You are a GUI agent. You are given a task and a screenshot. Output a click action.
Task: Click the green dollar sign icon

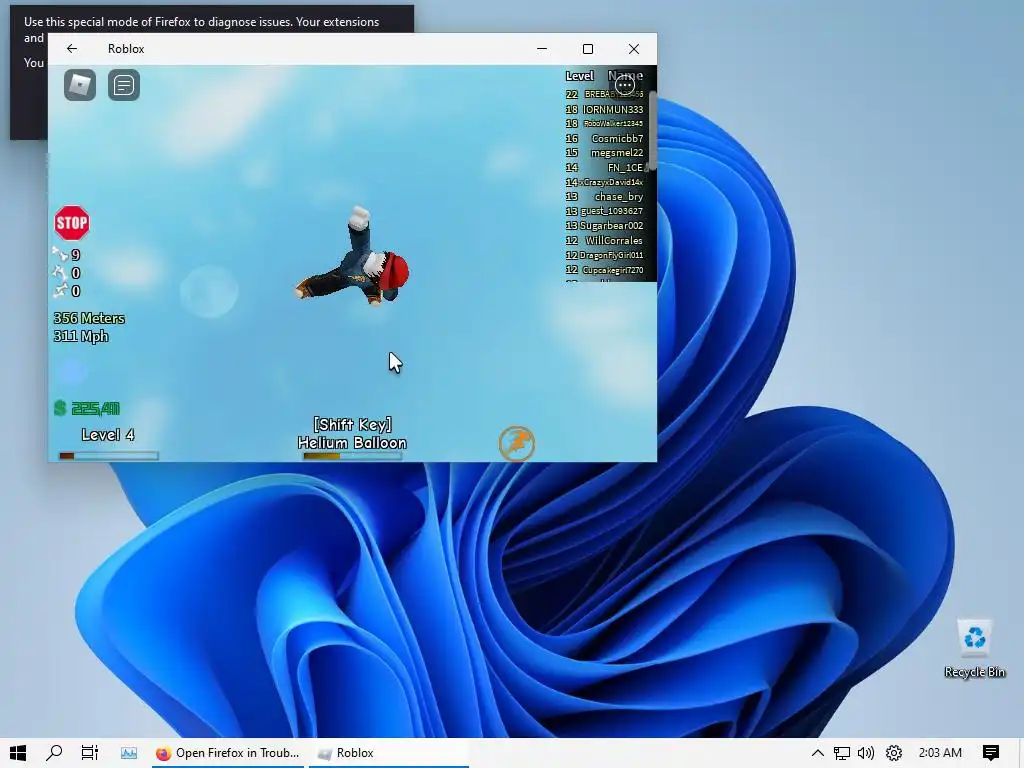pyautogui.click(x=60, y=408)
